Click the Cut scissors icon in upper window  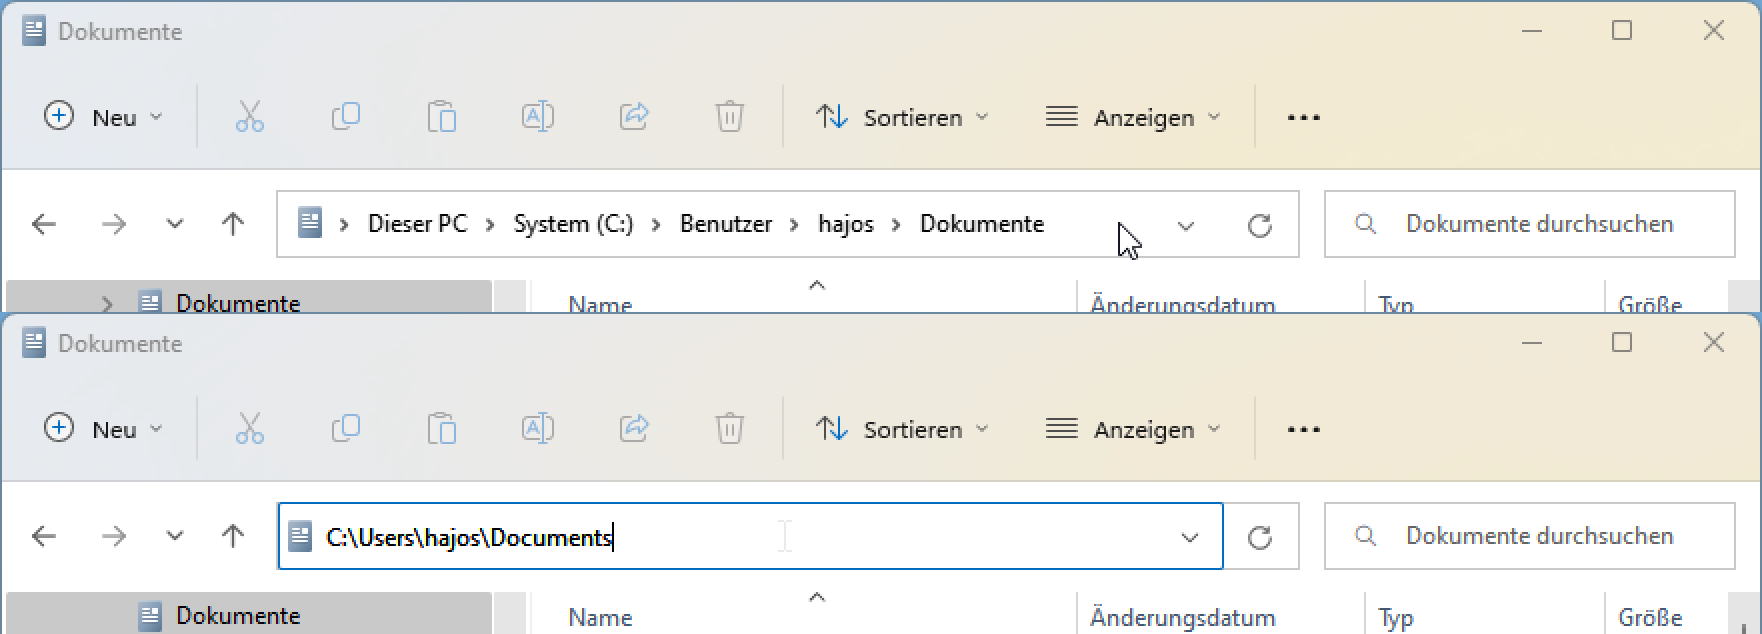click(250, 117)
